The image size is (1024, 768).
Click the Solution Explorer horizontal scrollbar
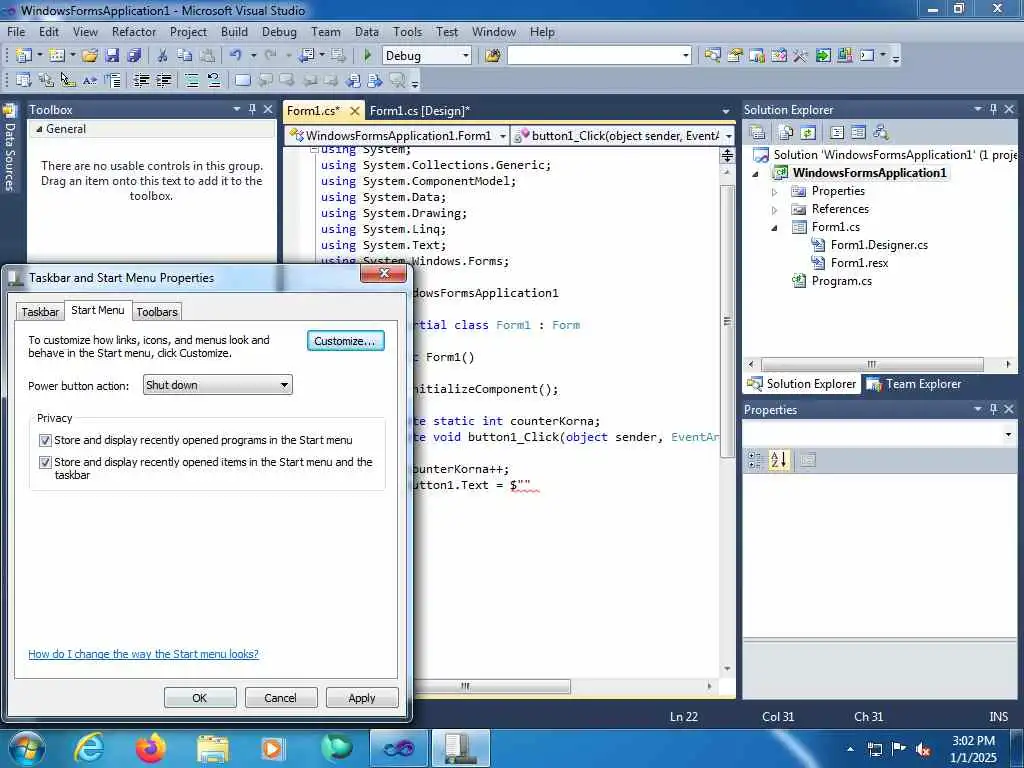tap(872, 364)
